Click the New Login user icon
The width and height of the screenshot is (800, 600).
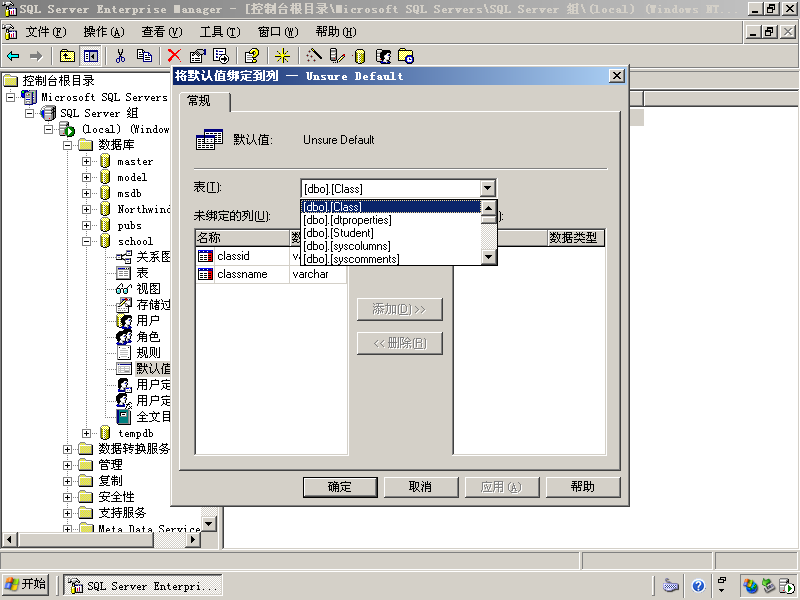[x=383, y=56]
